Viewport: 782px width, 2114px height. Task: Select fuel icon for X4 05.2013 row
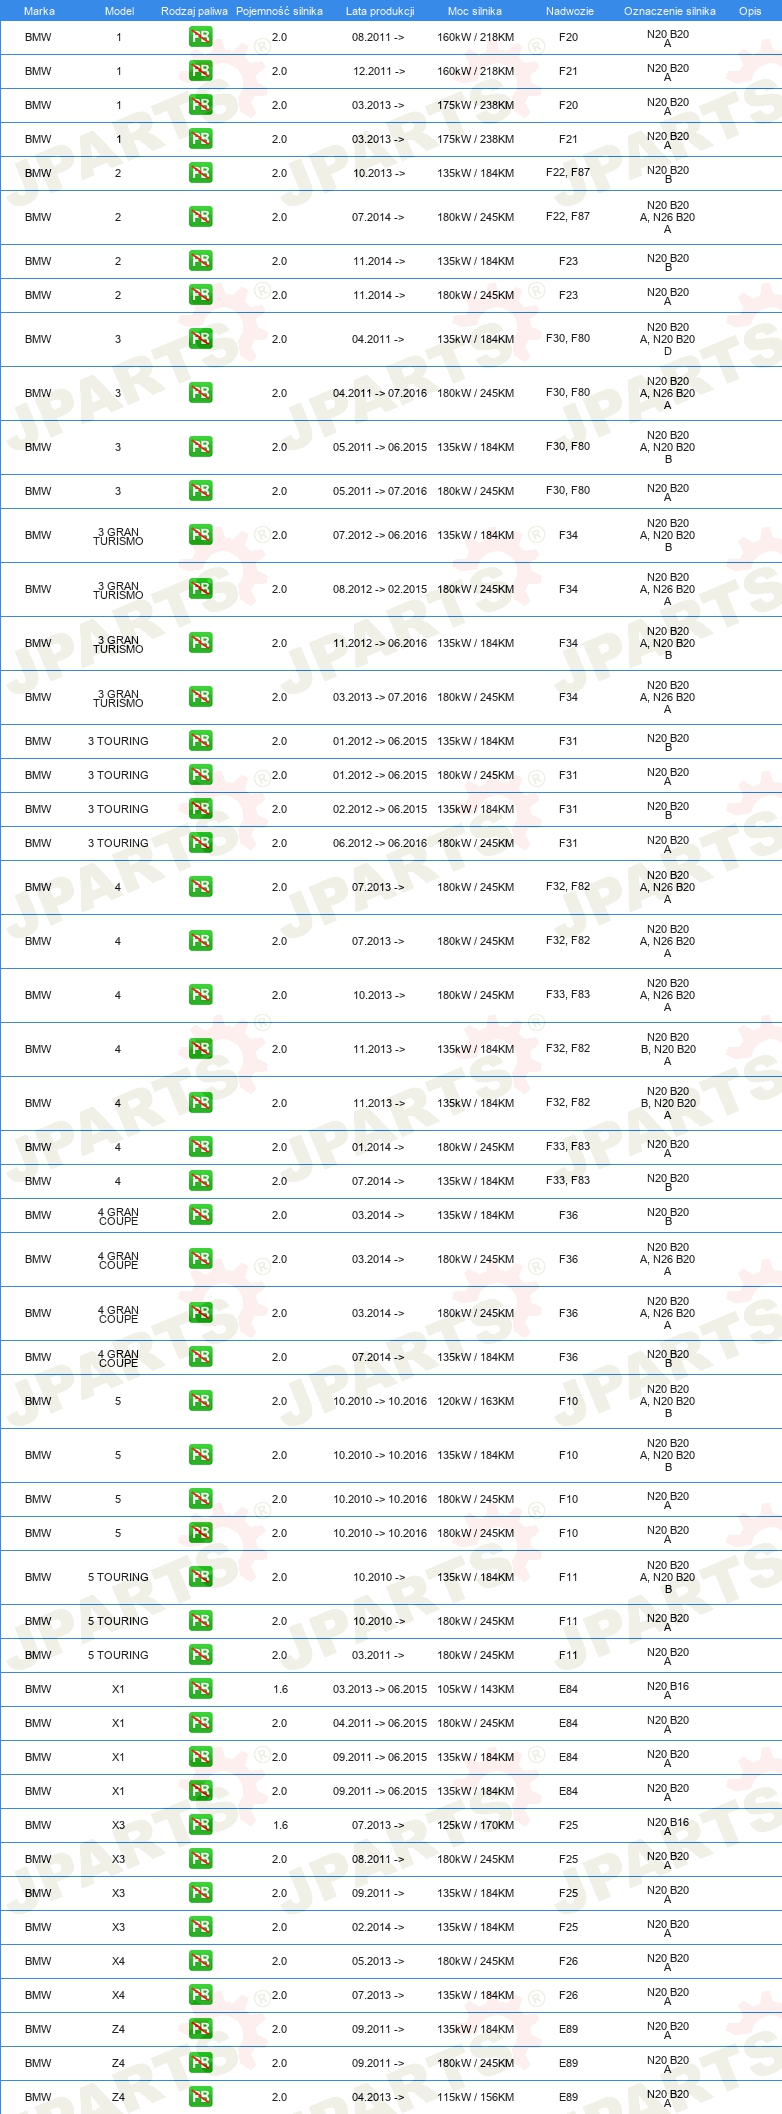tap(200, 1961)
